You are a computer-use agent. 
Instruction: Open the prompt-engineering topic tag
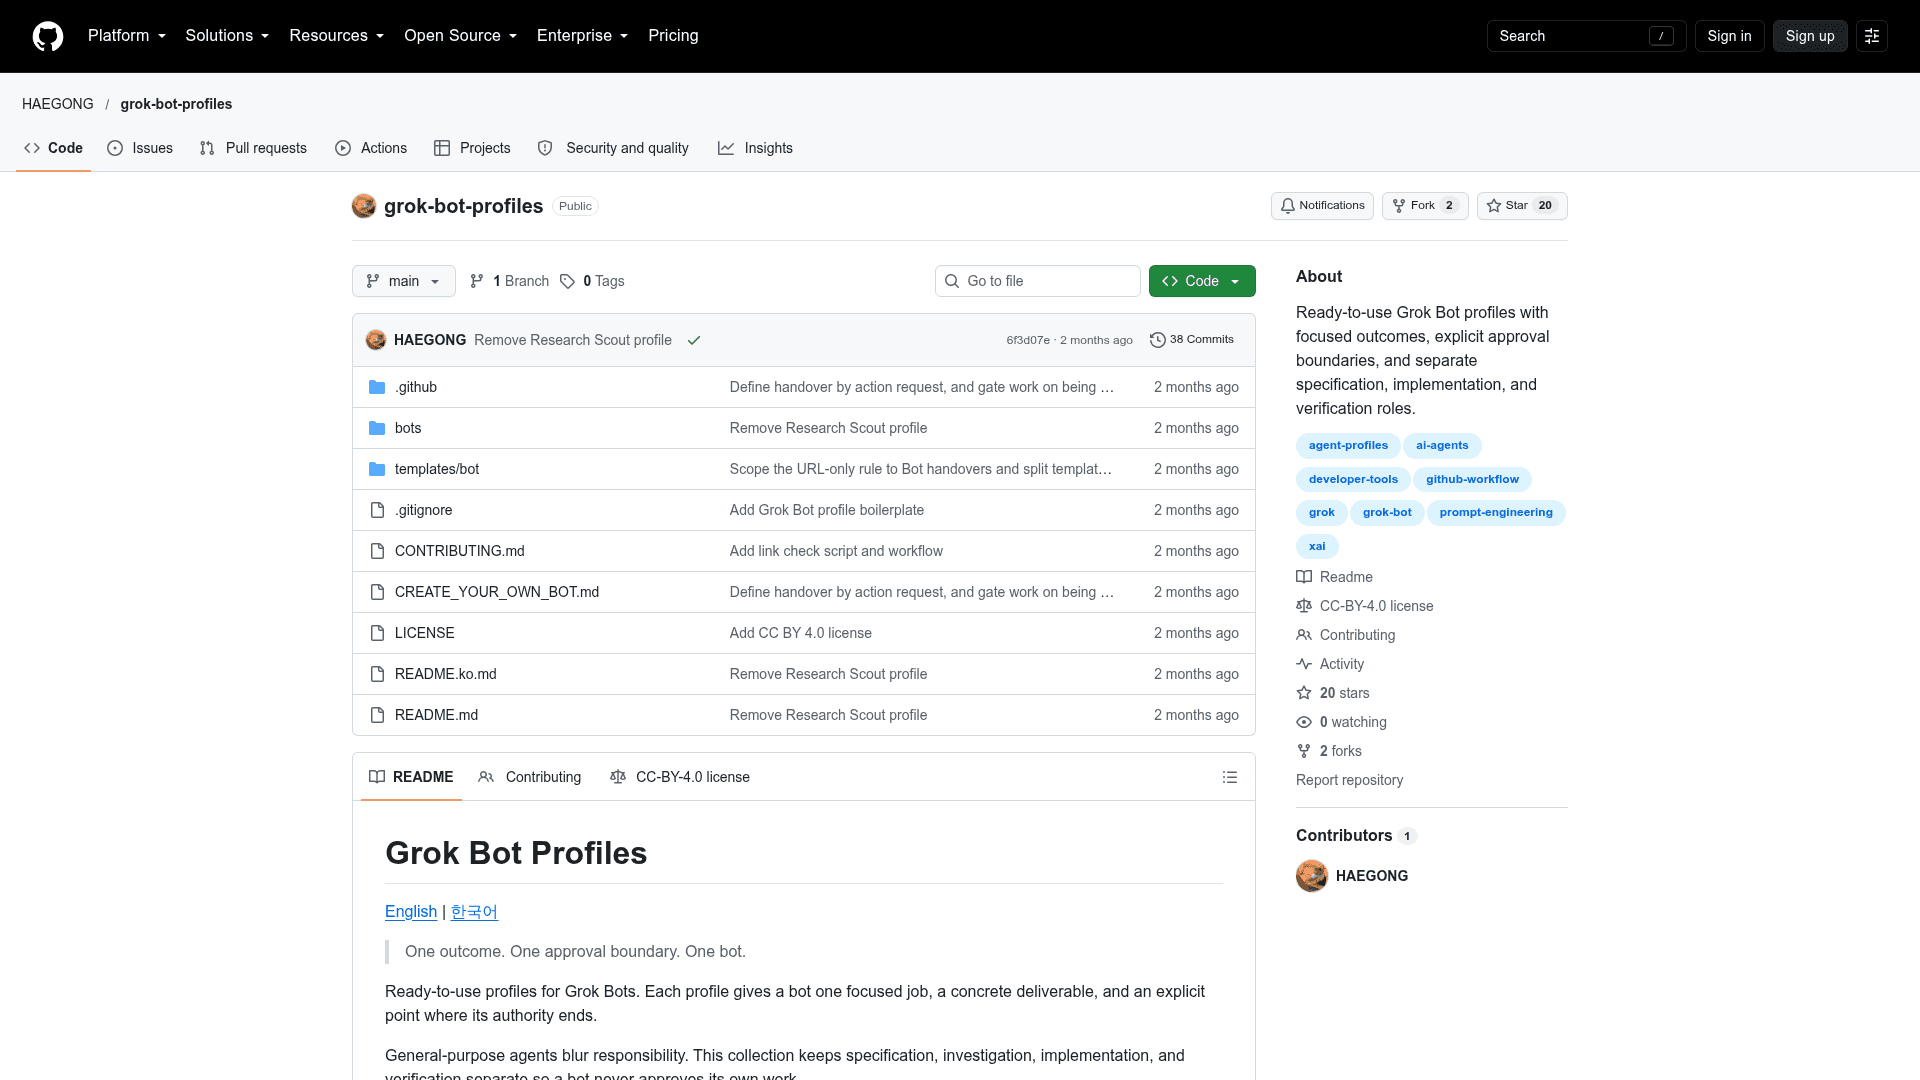pos(1496,513)
